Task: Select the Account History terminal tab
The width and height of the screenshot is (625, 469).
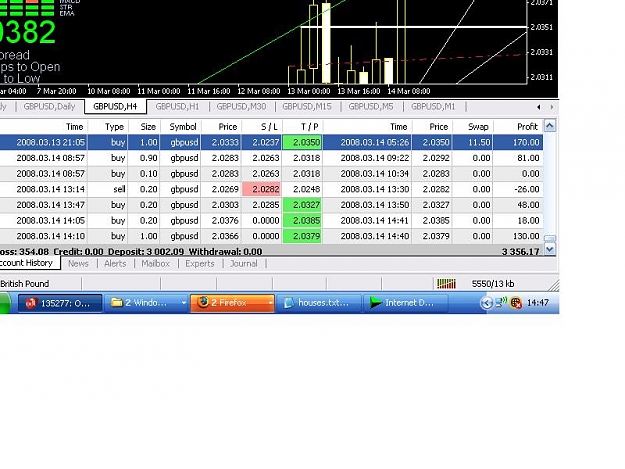Action: (x=28, y=263)
